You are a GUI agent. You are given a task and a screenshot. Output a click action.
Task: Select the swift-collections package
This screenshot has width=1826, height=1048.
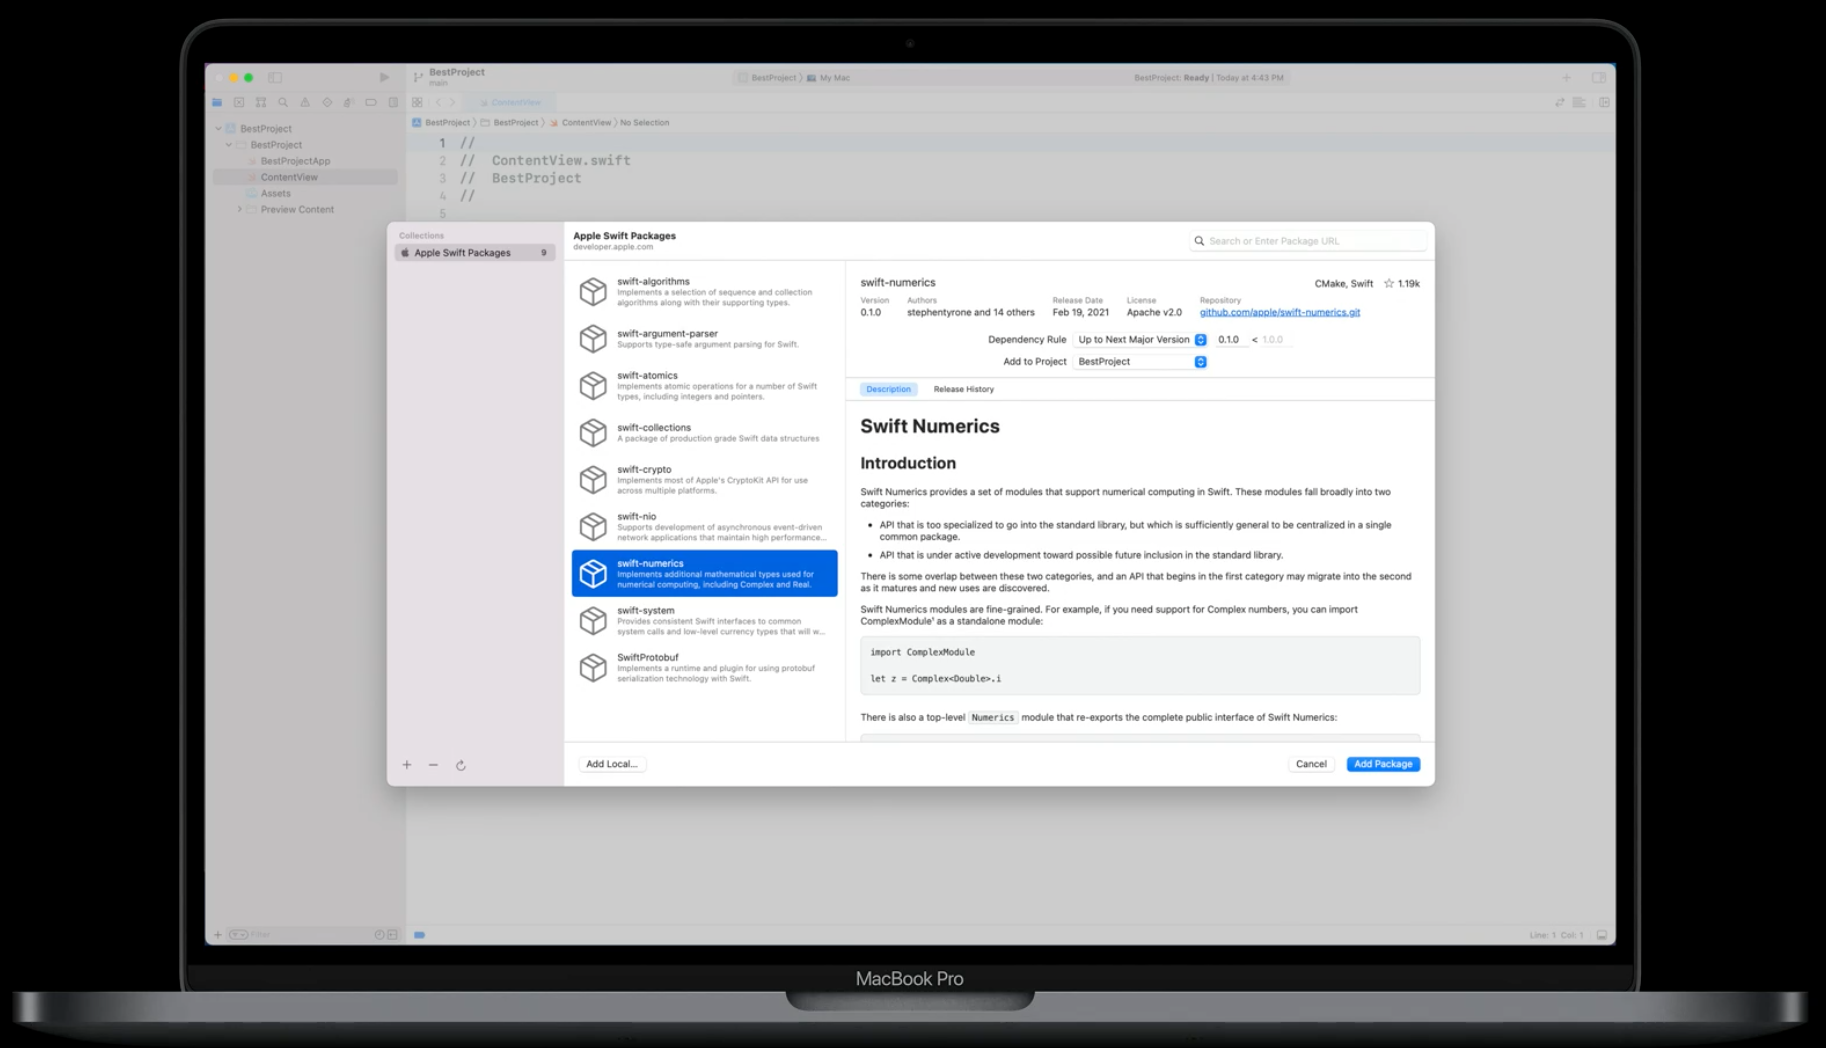click(705, 432)
